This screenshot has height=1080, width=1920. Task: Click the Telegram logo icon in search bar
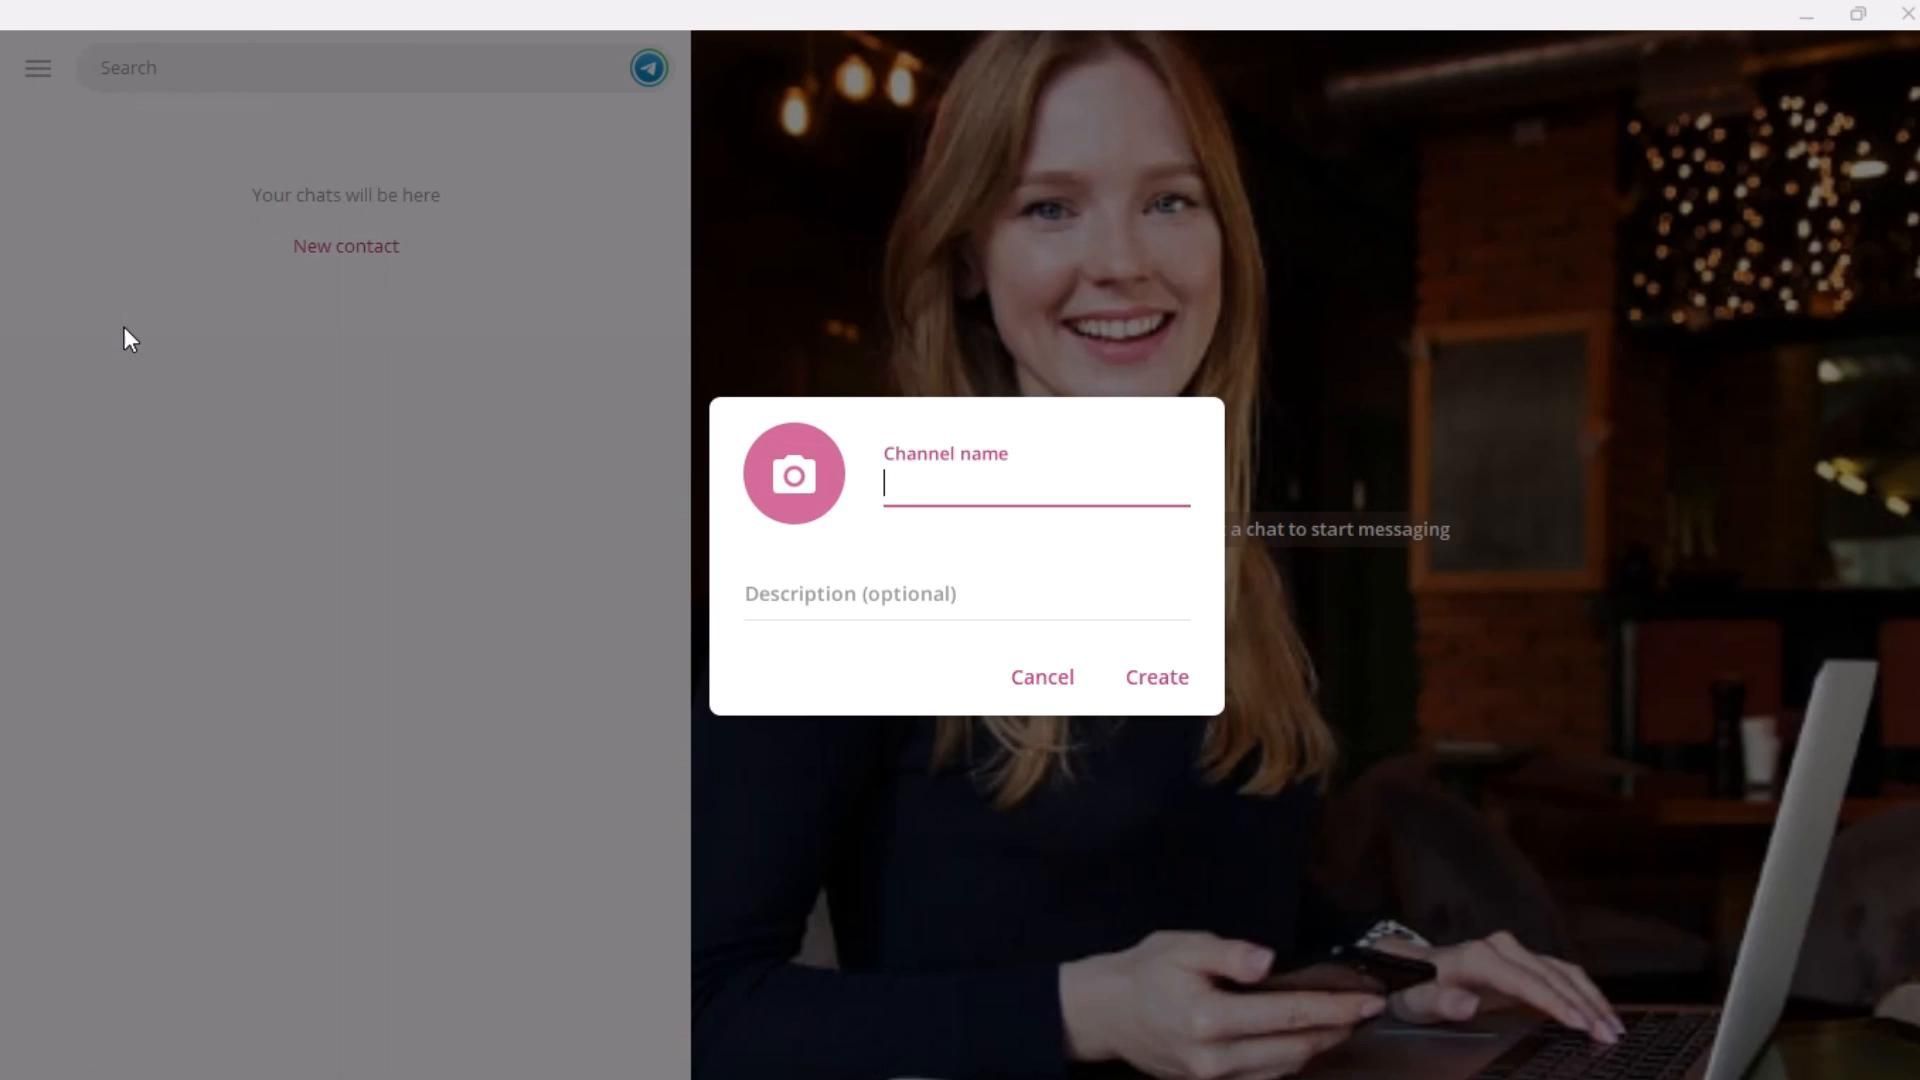tap(648, 68)
